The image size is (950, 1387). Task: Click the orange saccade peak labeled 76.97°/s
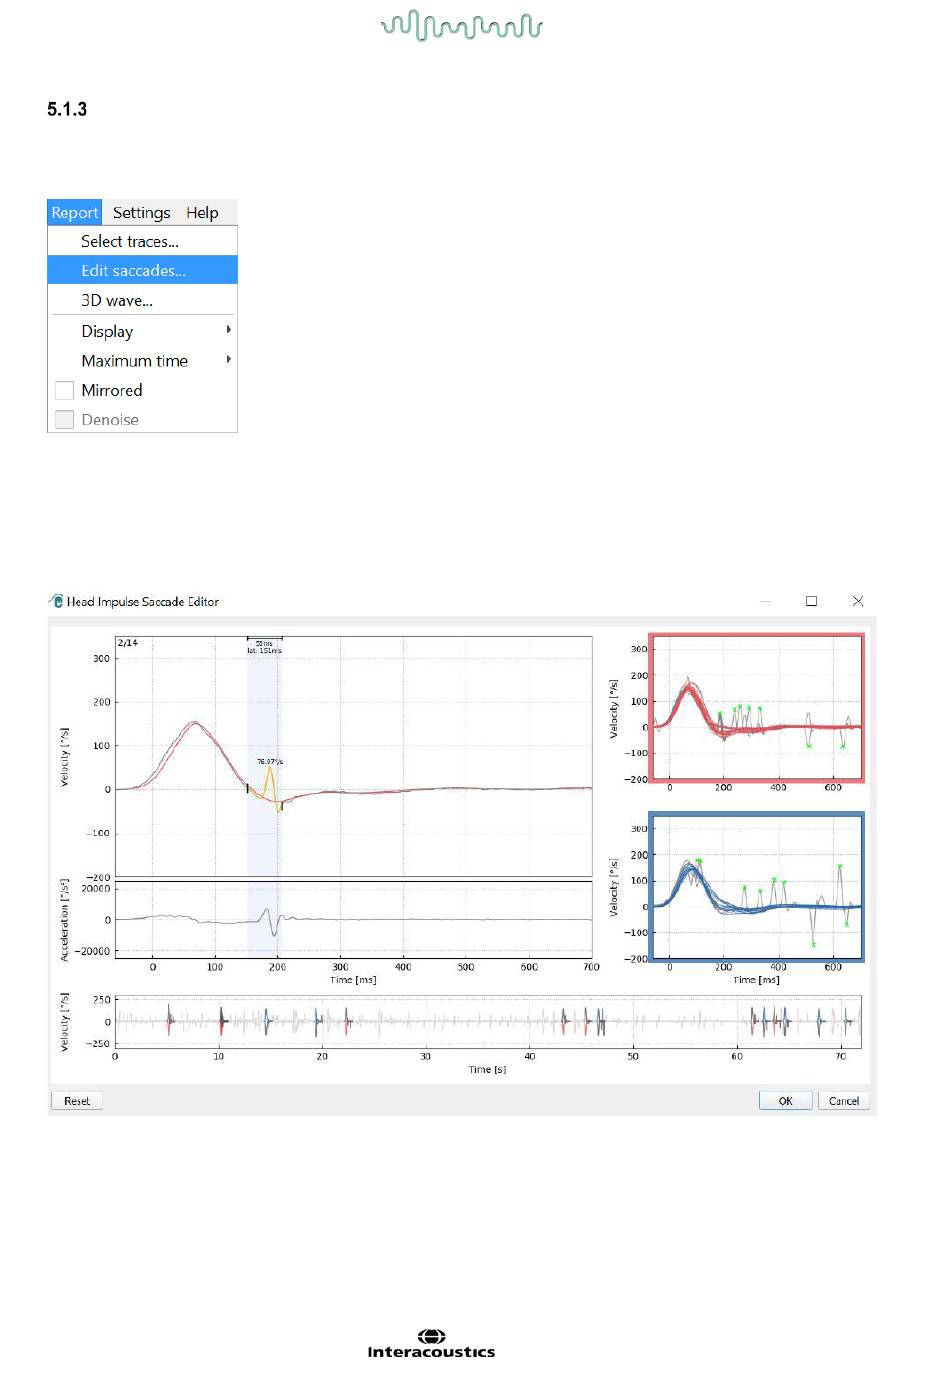coord(269,768)
